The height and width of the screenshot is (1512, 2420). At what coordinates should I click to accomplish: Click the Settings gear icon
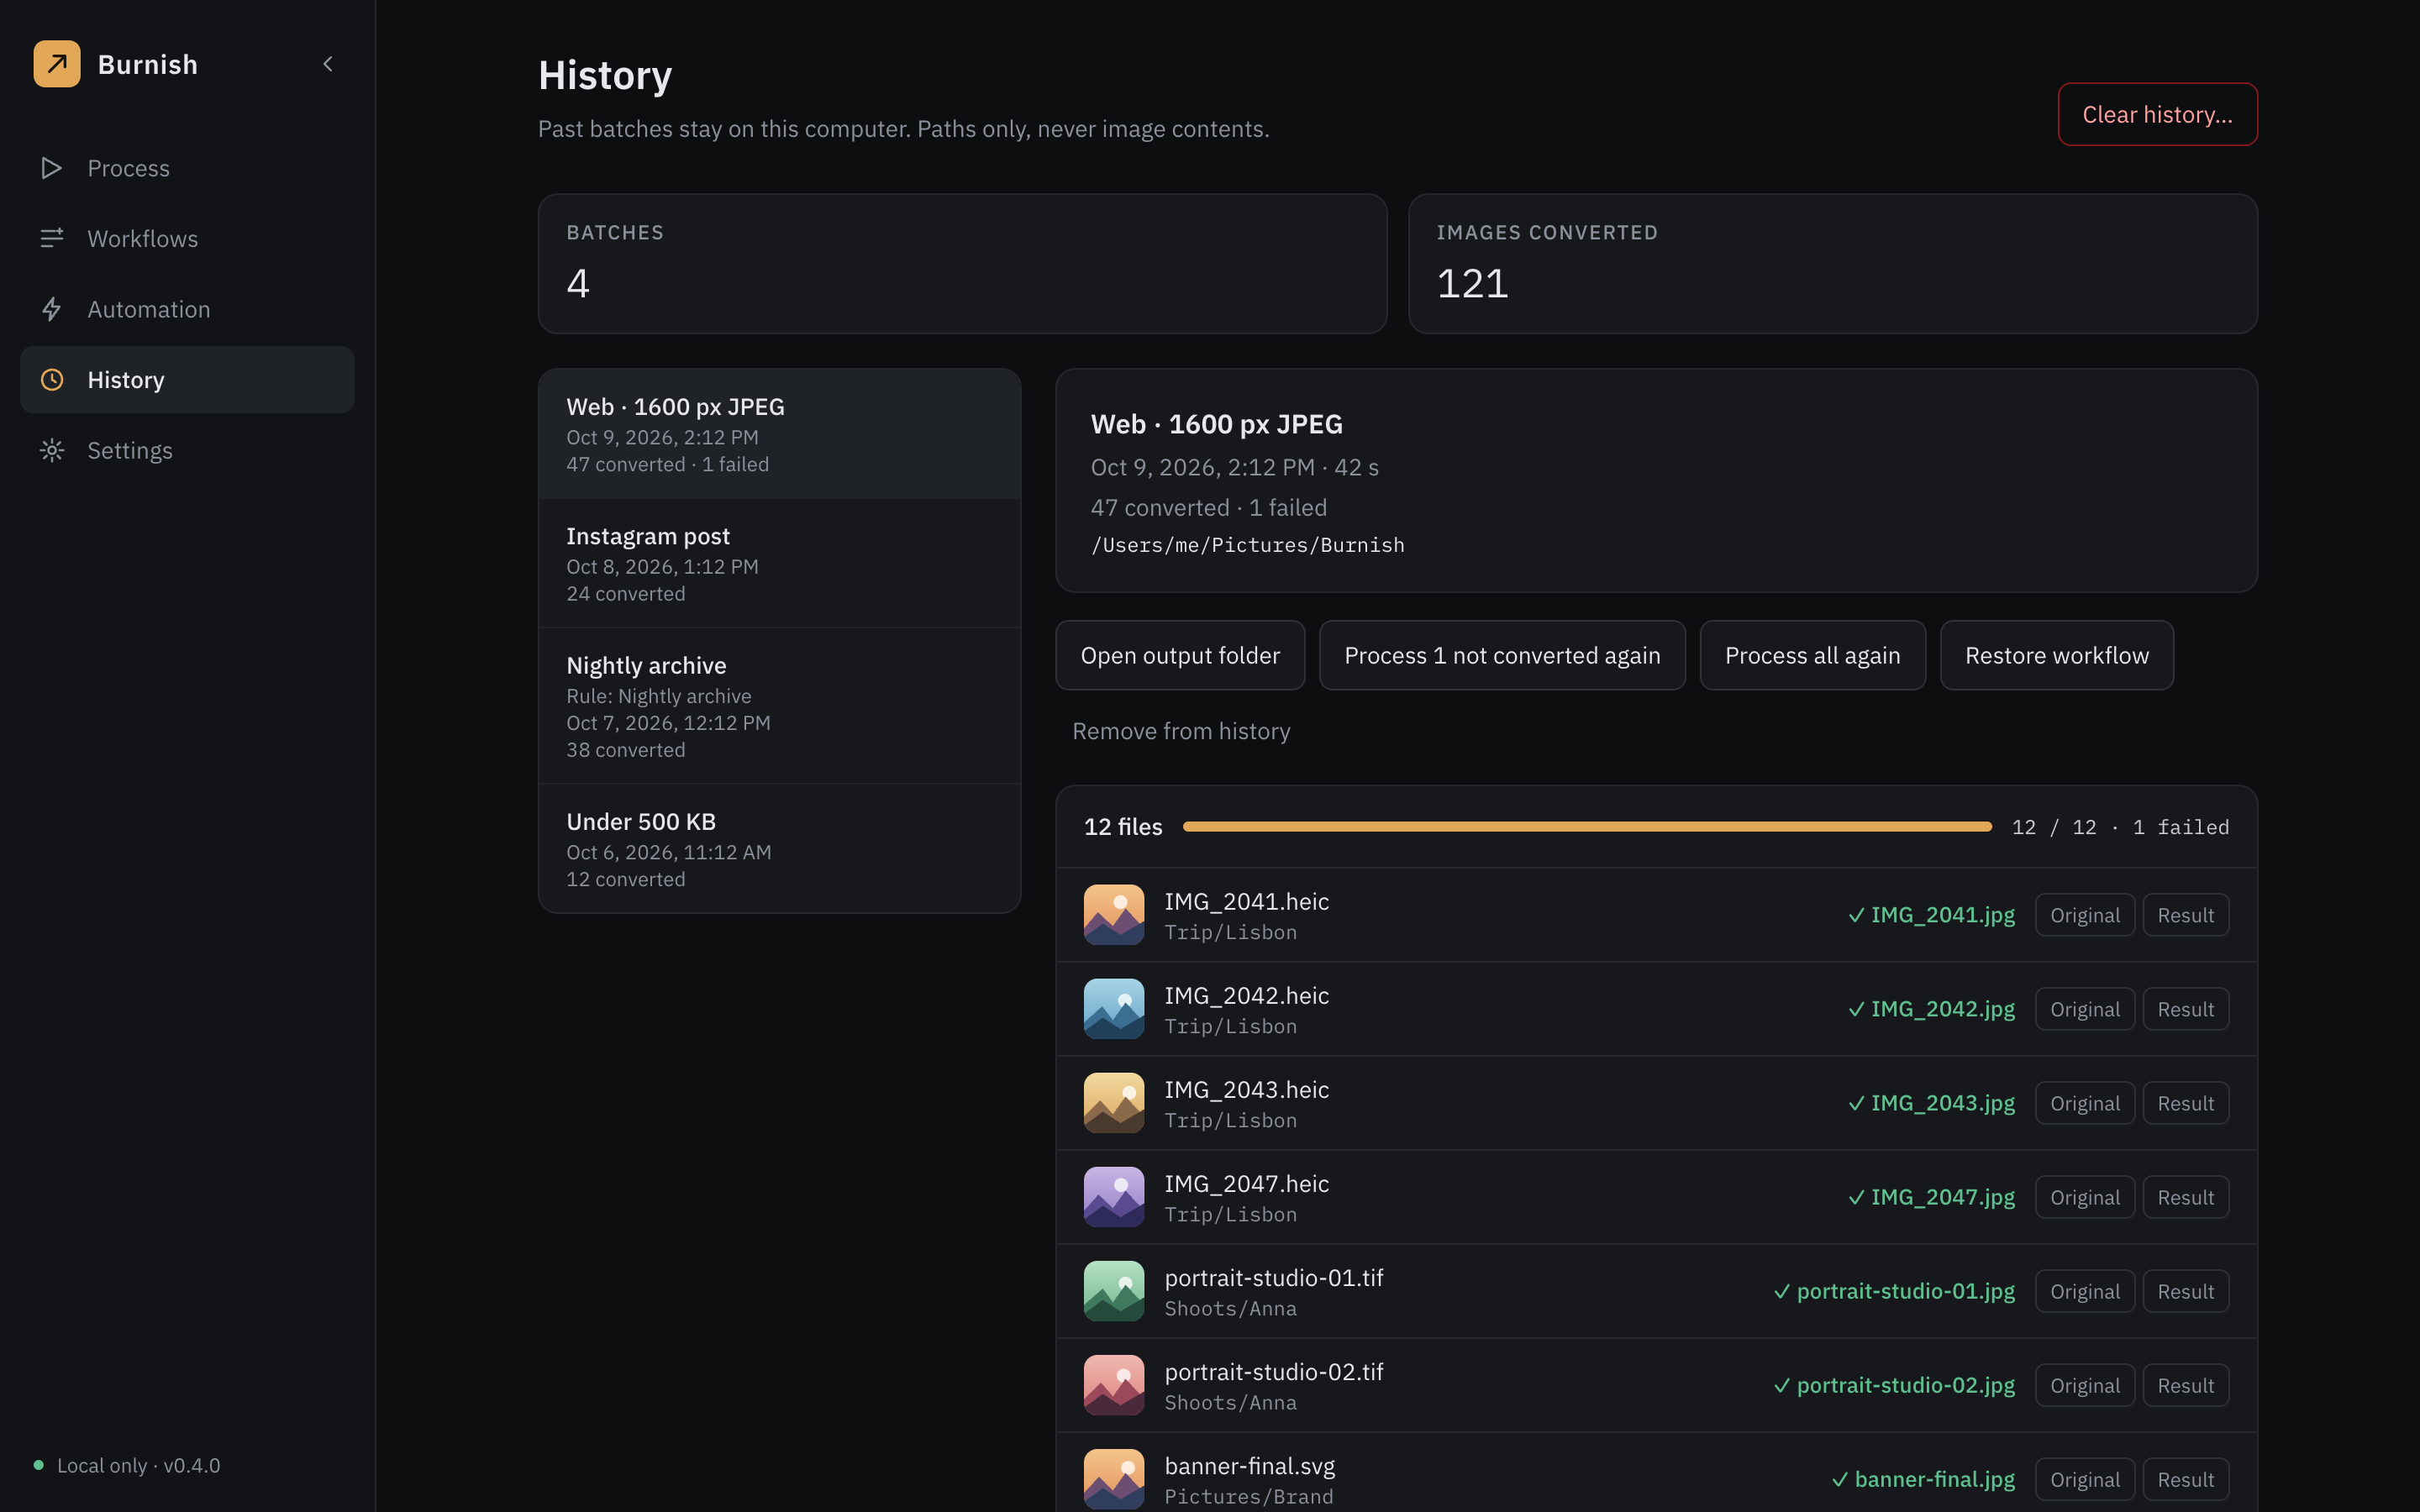point(52,450)
